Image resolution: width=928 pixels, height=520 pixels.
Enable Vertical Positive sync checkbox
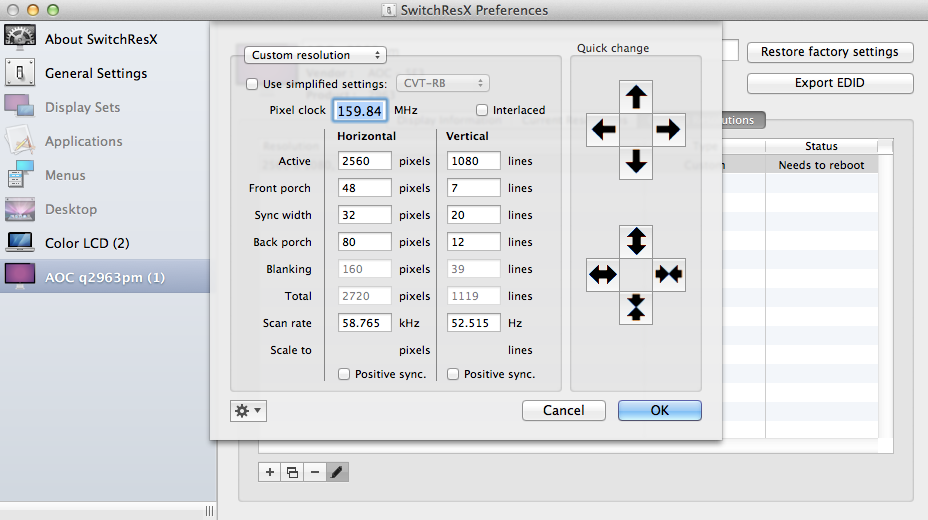[453, 374]
